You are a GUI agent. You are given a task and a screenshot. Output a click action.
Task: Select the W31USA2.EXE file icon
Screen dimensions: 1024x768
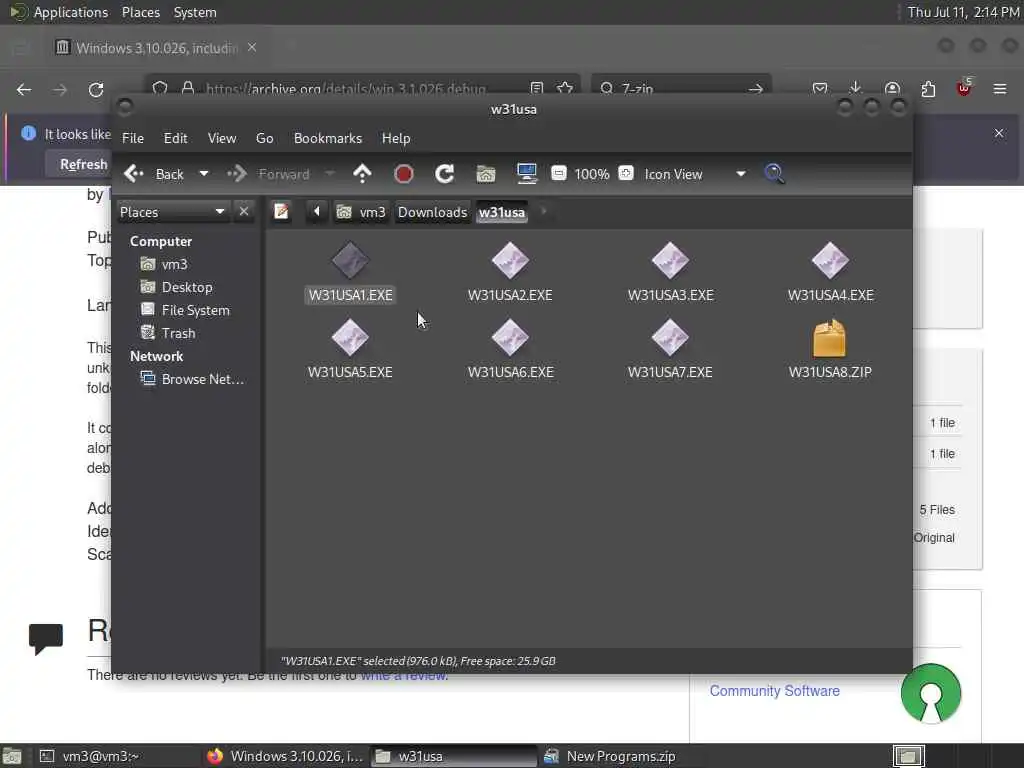tap(510, 261)
